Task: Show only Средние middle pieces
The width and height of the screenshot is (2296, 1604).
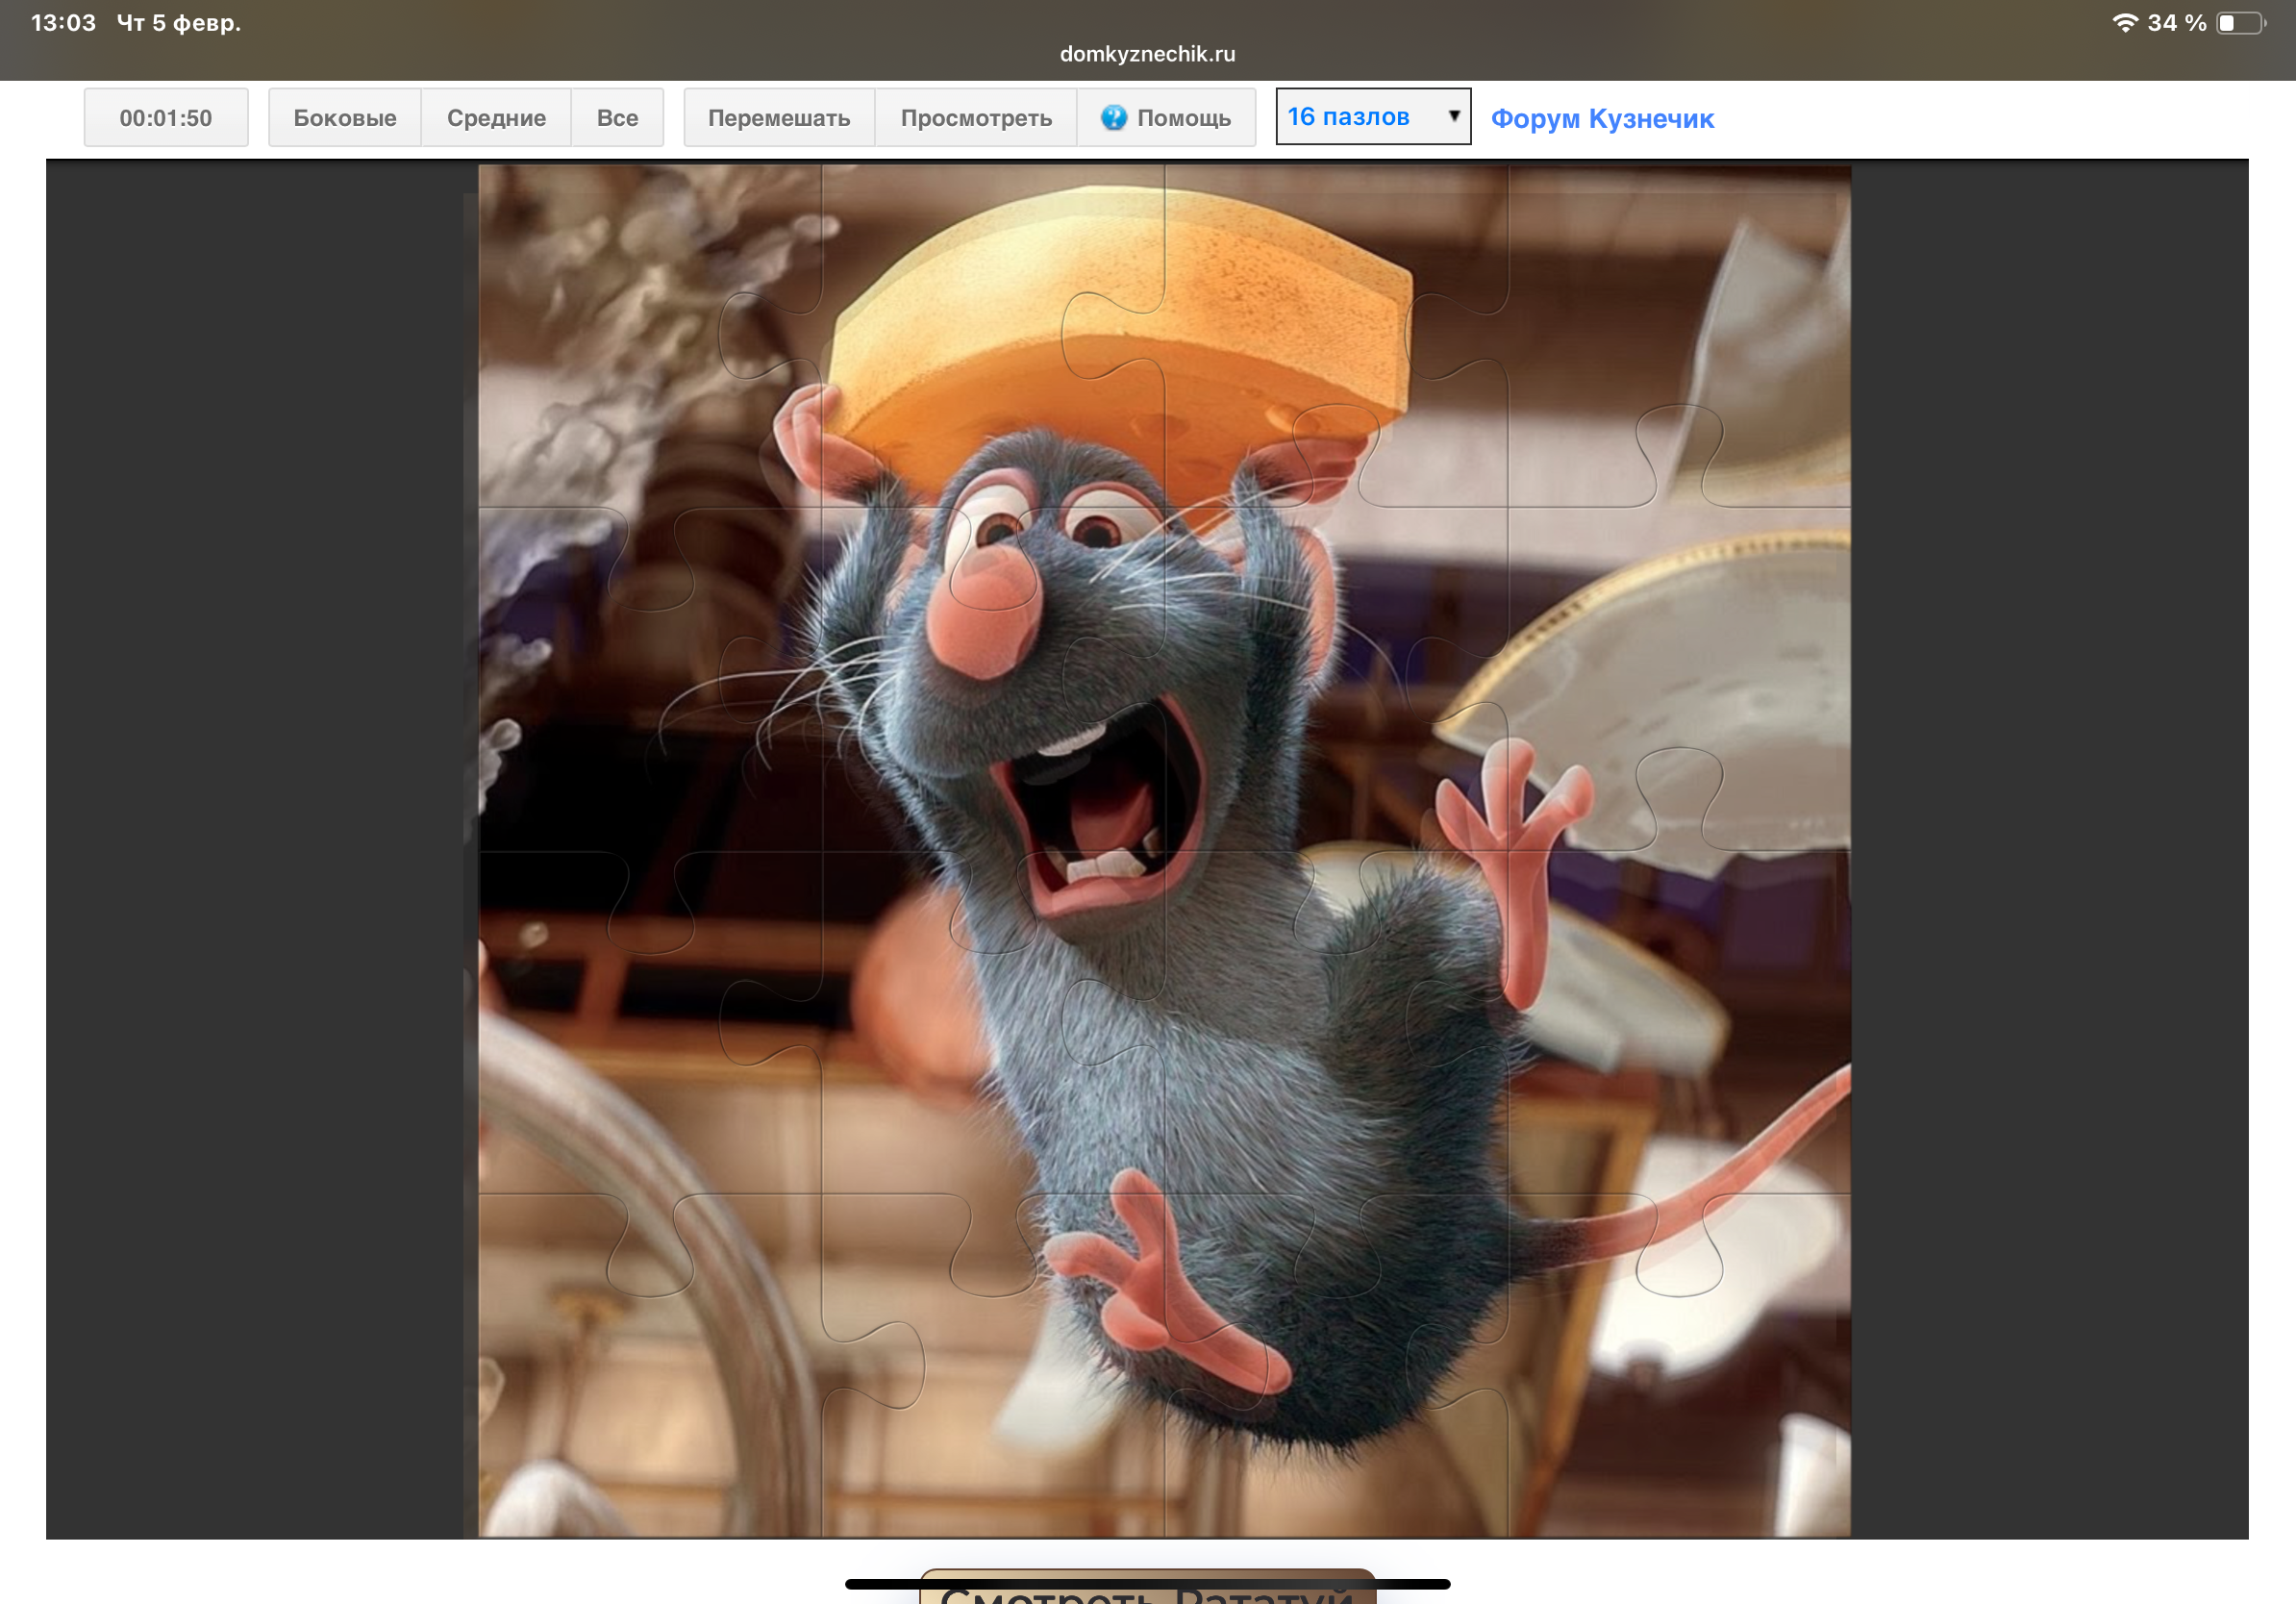Action: tap(496, 118)
